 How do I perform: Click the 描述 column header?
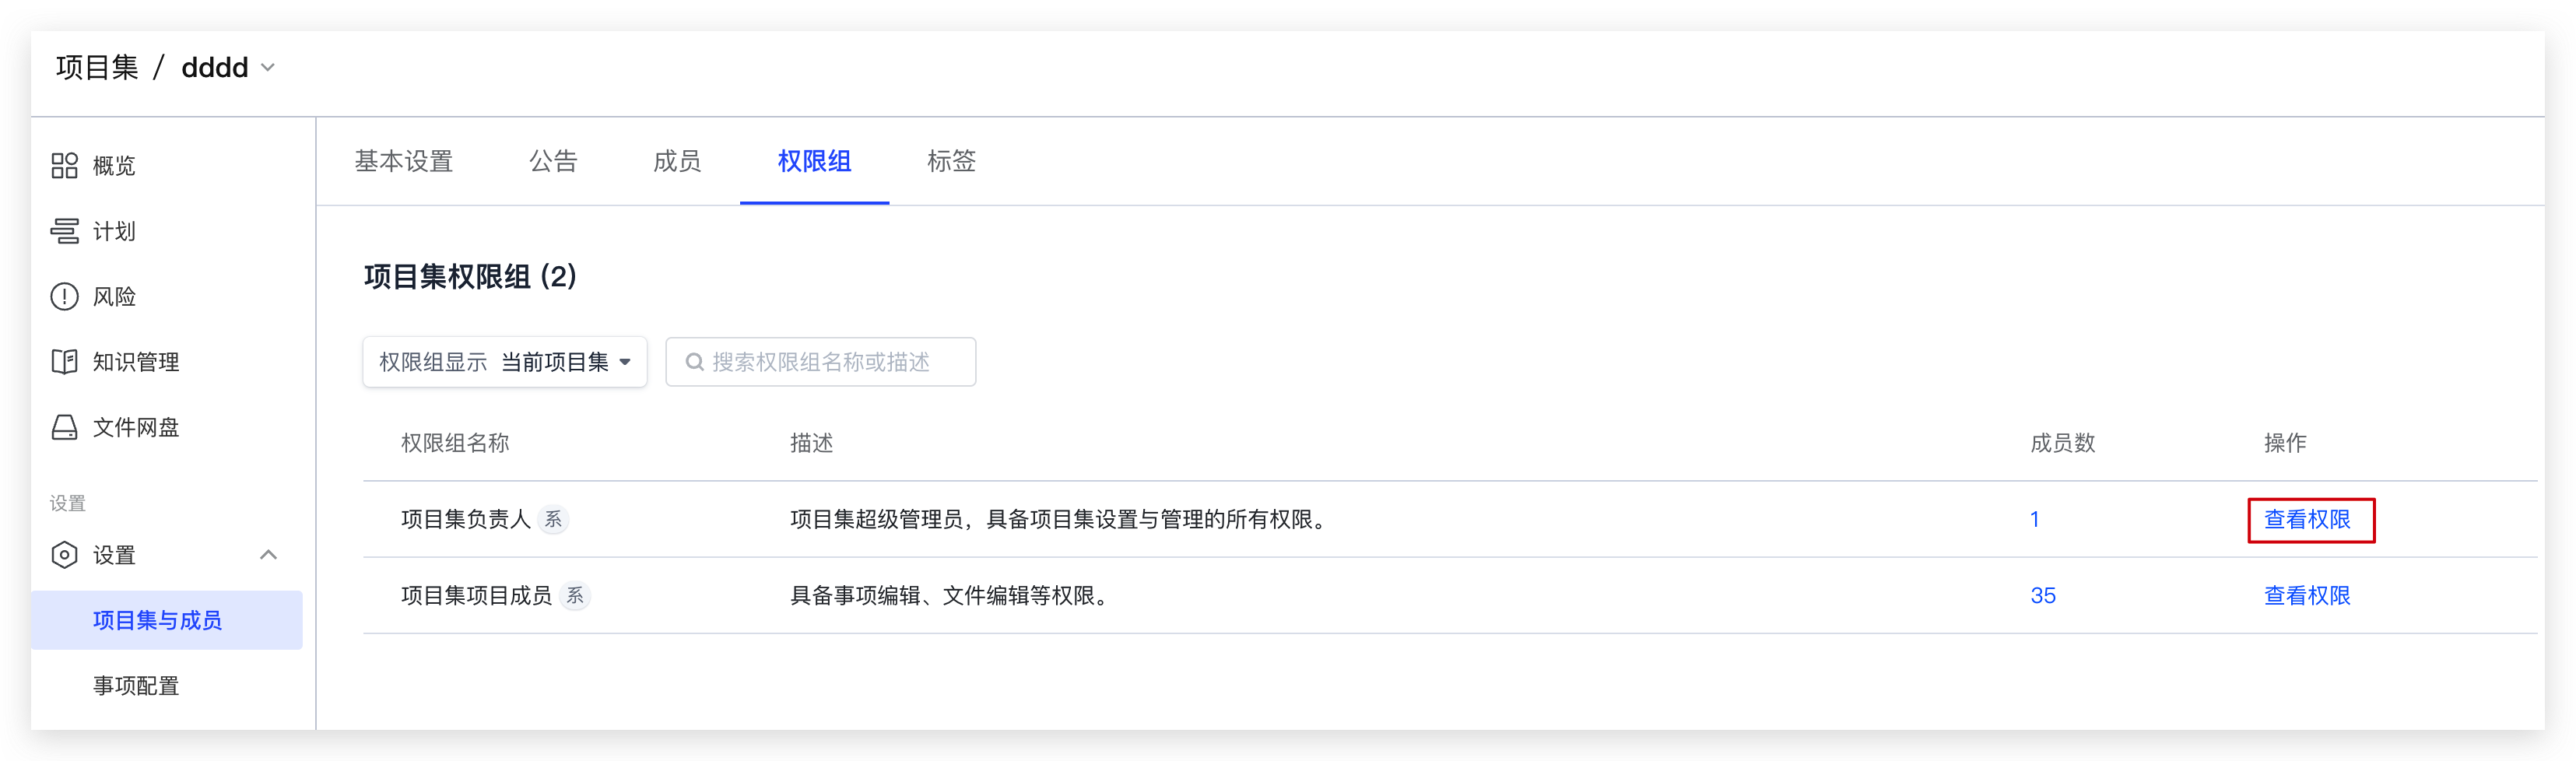[811, 443]
